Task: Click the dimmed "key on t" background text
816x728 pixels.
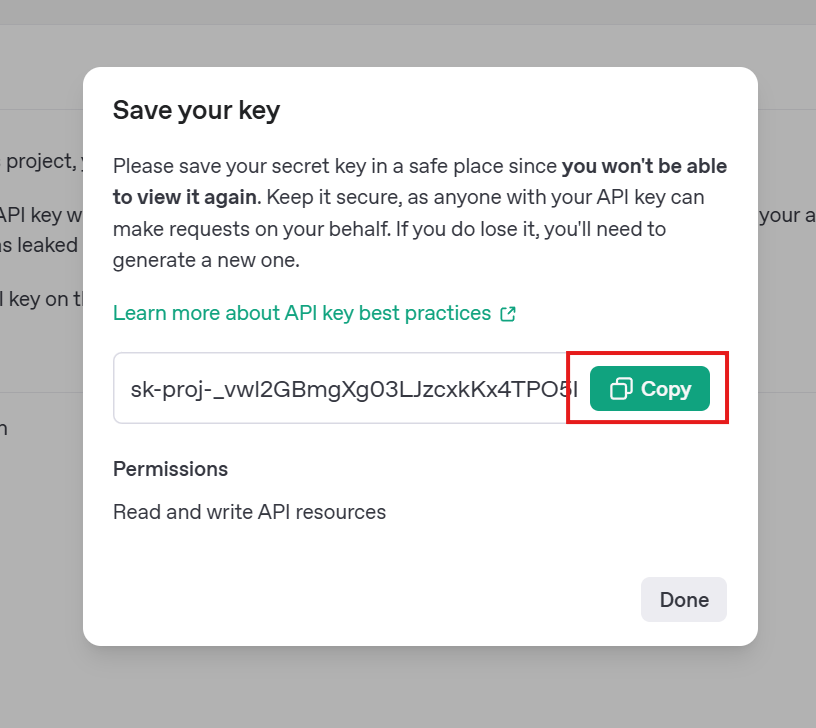Action: pos(45,299)
